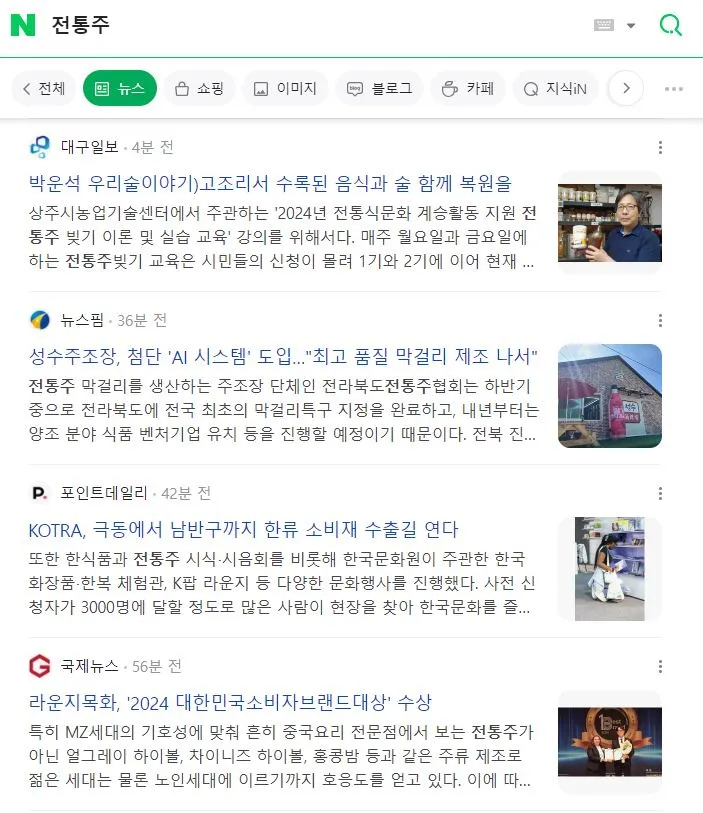703x813 pixels.
Task: Open the KOTRA 한류 소비재 article headline
Action: [244, 530]
